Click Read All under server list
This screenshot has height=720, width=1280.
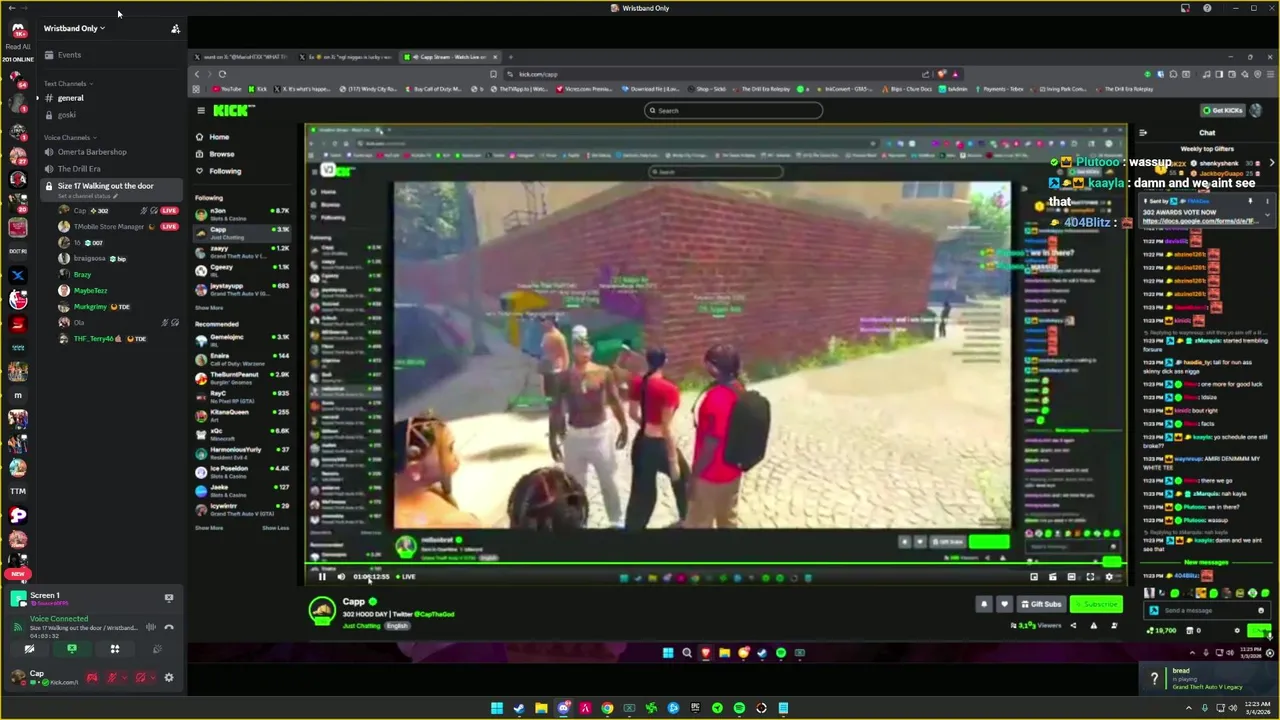click(x=18, y=47)
